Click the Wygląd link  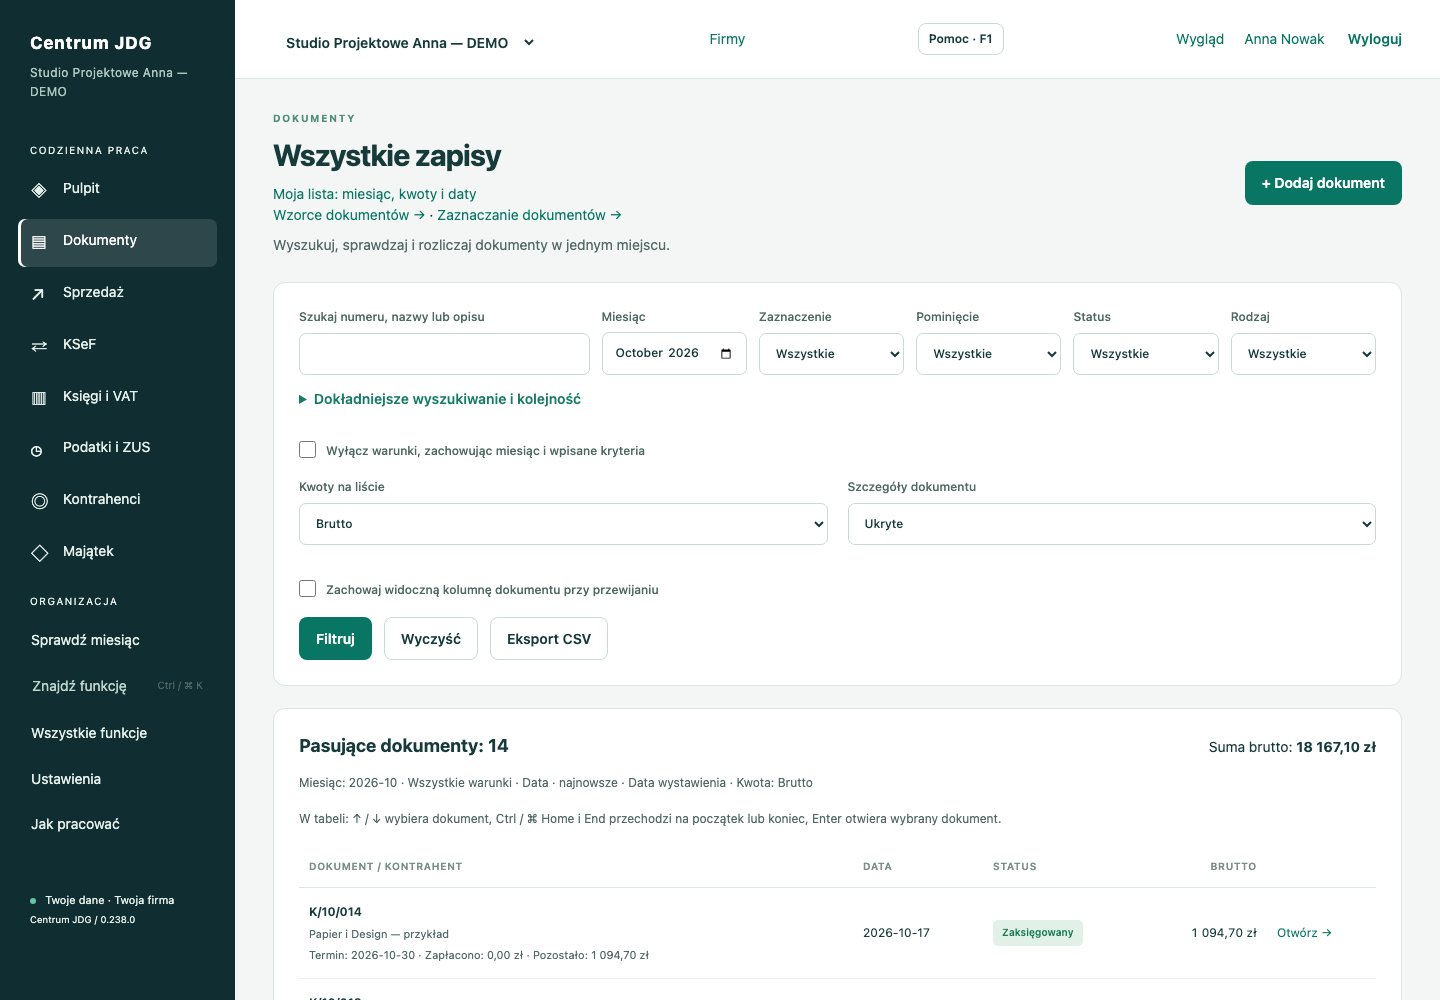click(x=1200, y=39)
